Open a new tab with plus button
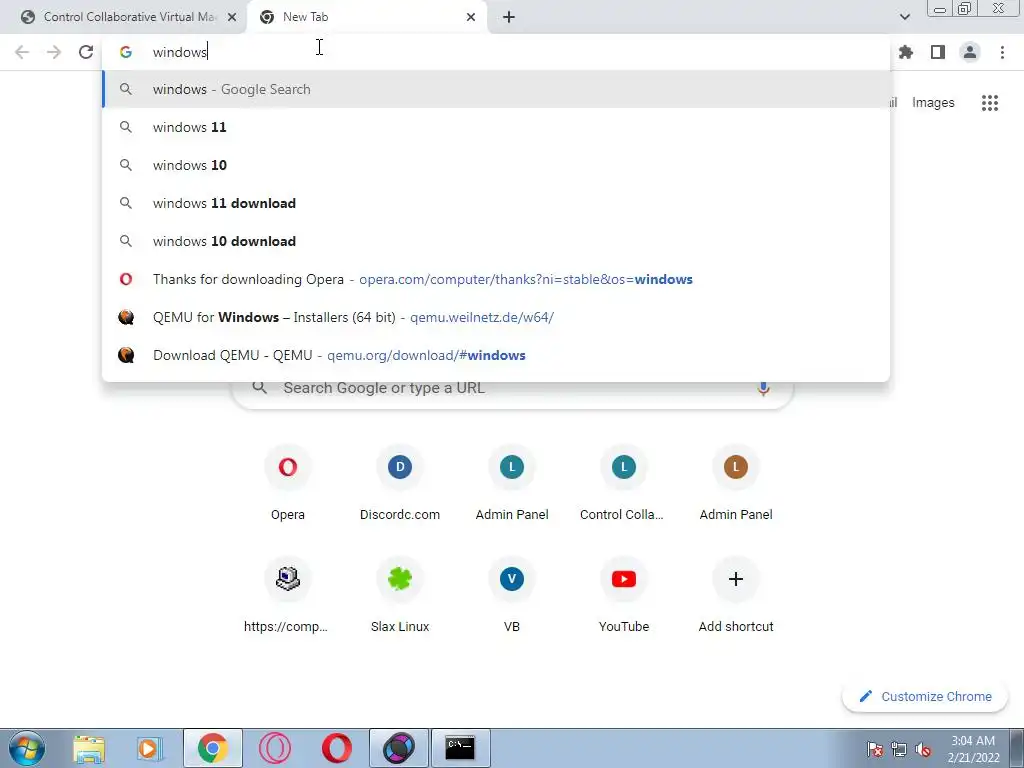The width and height of the screenshot is (1024, 768). coord(509,17)
